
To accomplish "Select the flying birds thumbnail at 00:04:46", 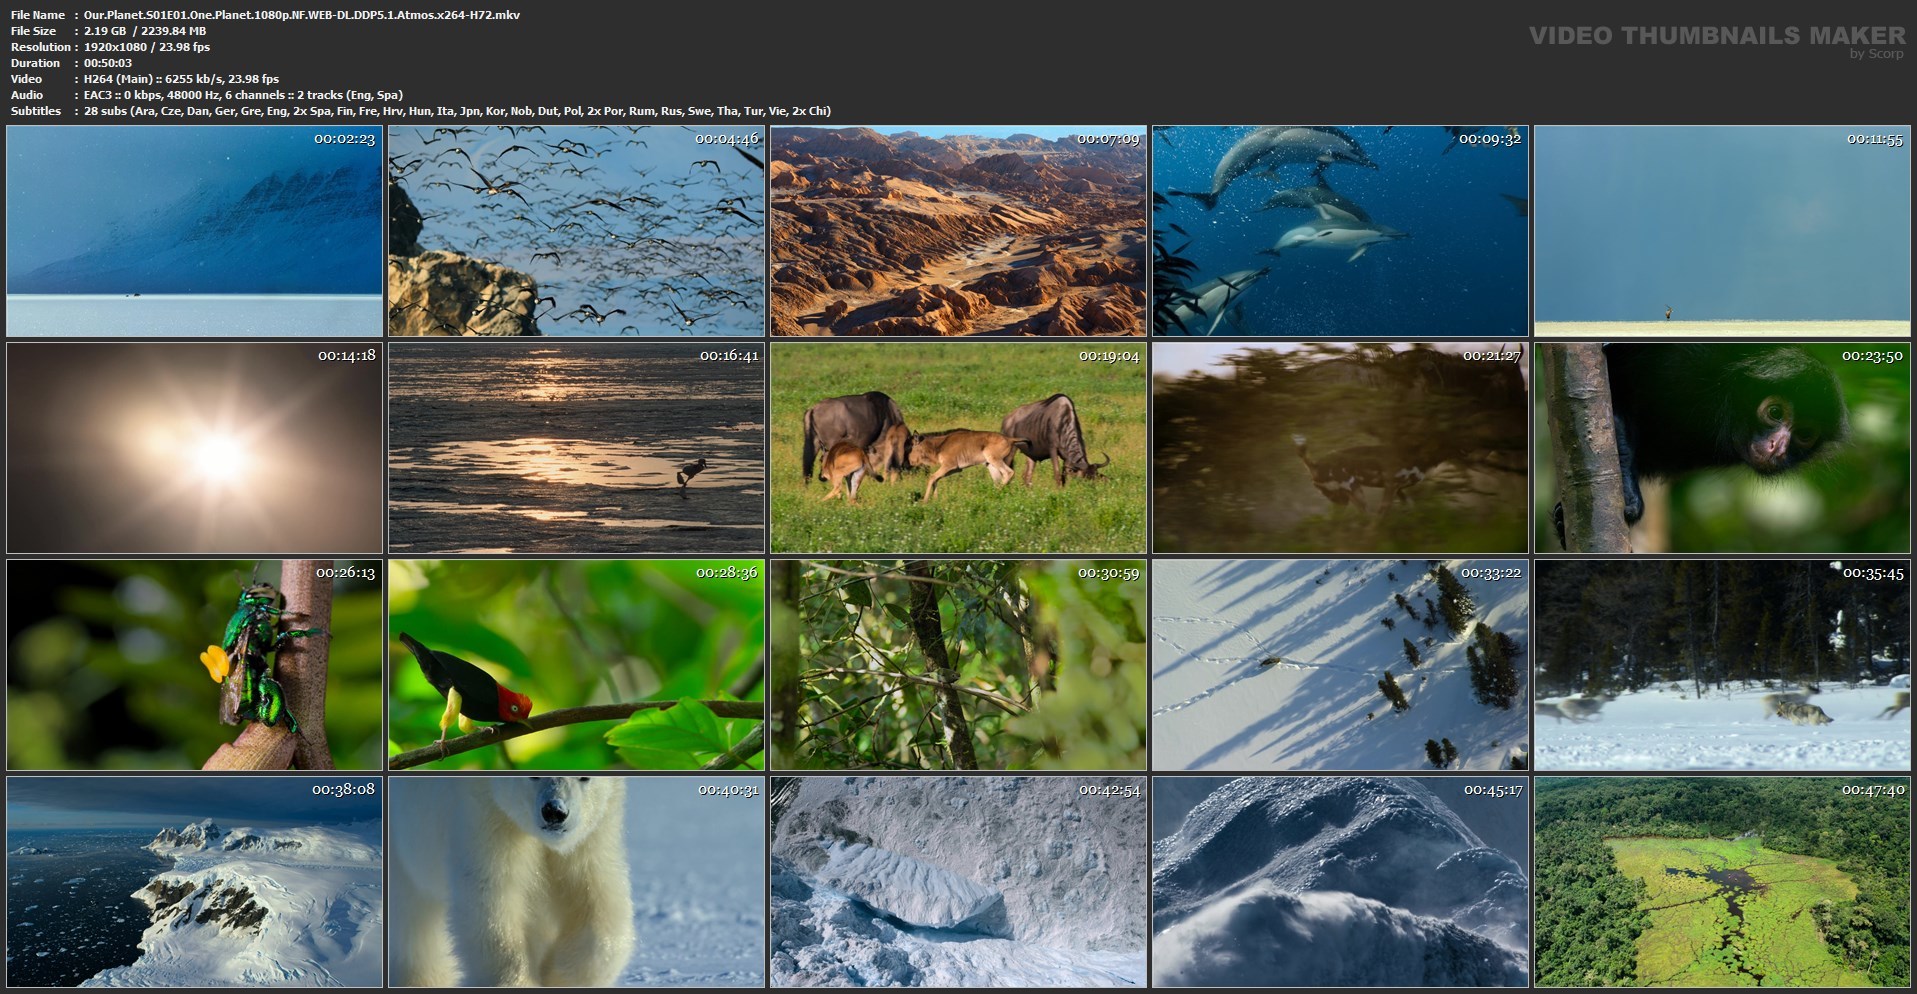I will (576, 231).
